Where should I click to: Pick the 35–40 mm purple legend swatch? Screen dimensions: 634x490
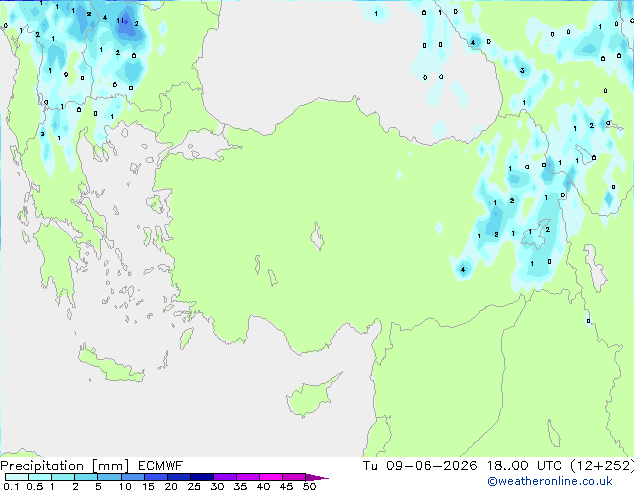click(248, 477)
